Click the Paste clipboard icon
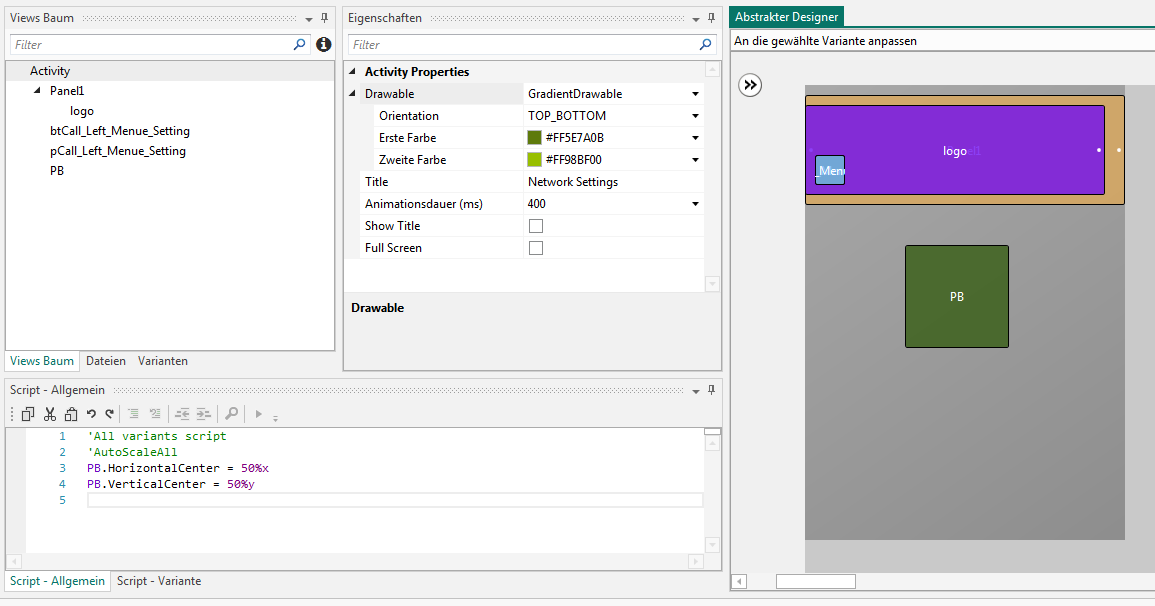 pyautogui.click(x=70, y=413)
